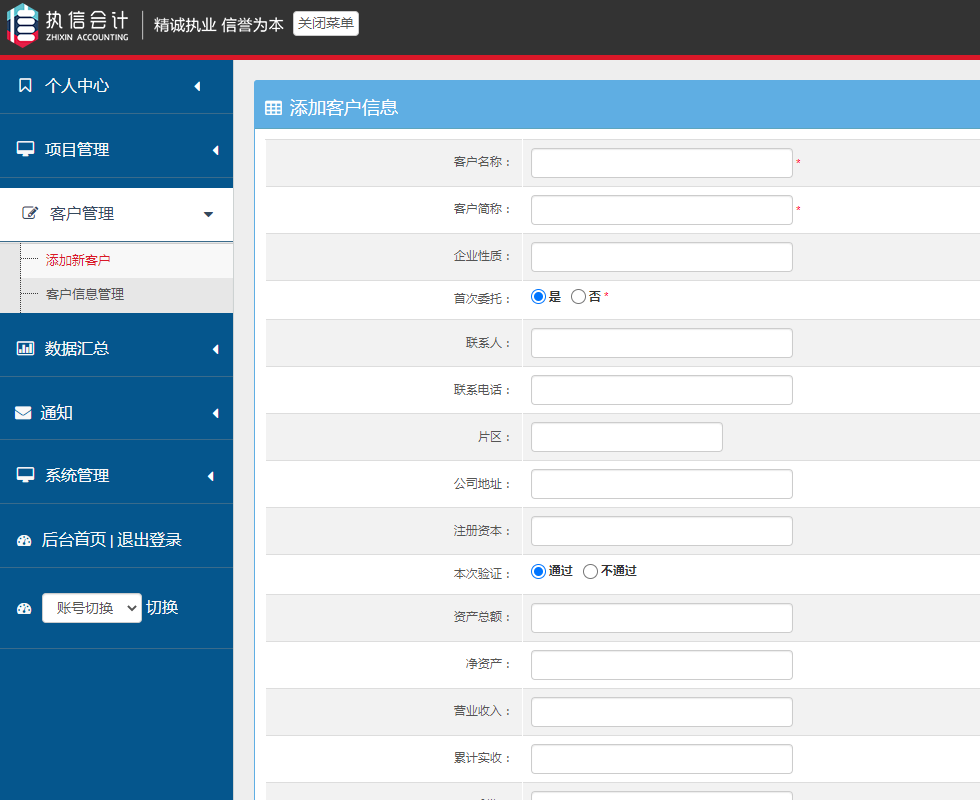Focus the 累计实收 input field

(662, 759)
